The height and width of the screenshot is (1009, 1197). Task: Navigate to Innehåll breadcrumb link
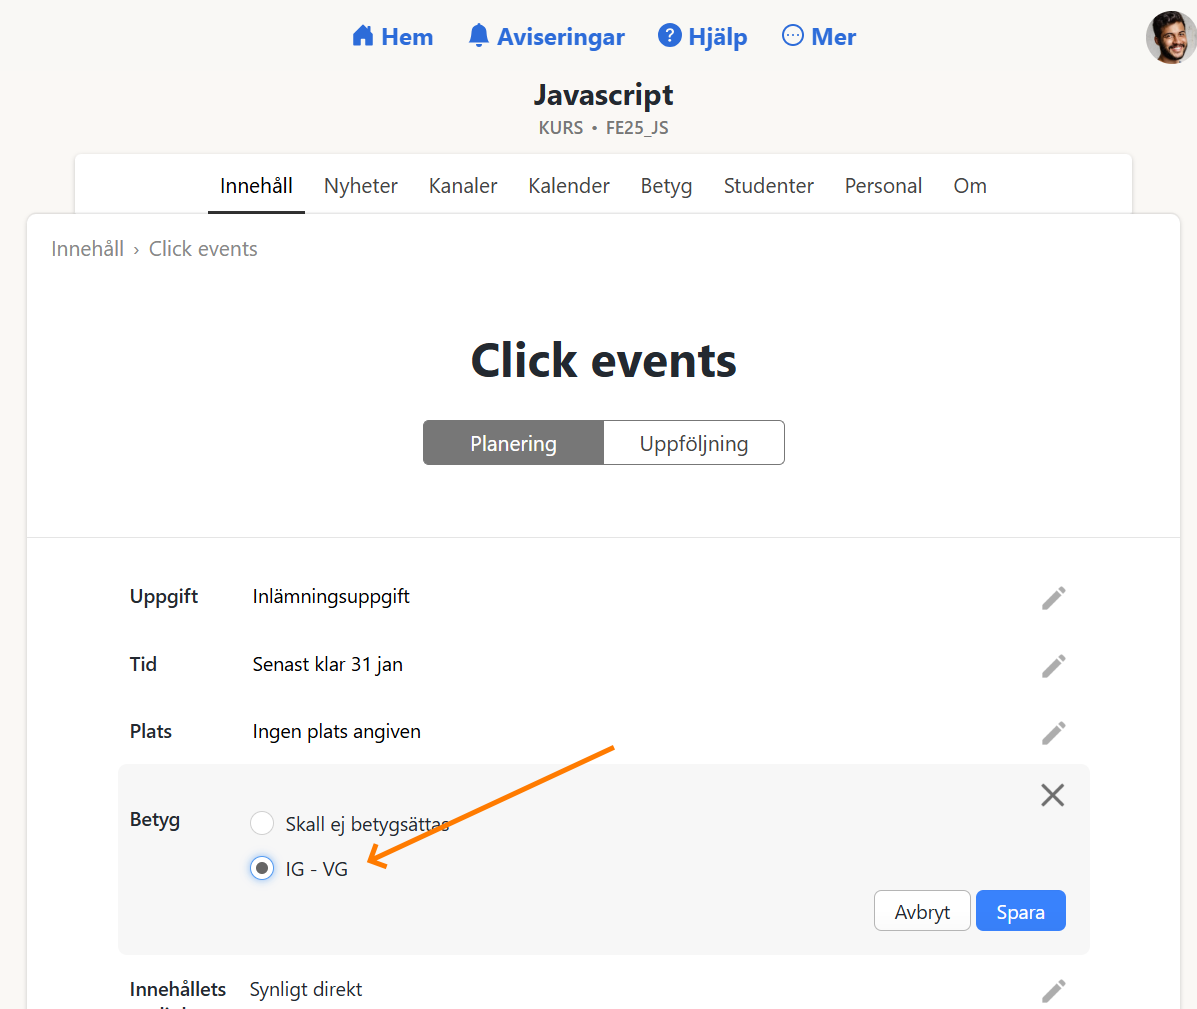click(x=88, y=249)
